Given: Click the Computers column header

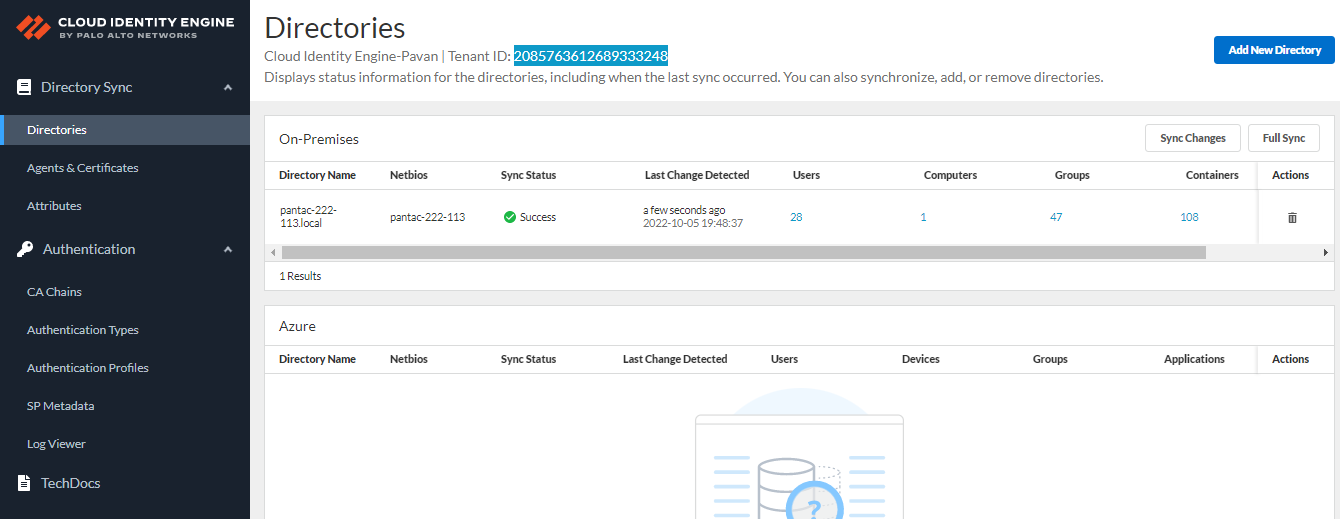Looking at the screenshot, I should pyautogui.click(x=950, y=175).
